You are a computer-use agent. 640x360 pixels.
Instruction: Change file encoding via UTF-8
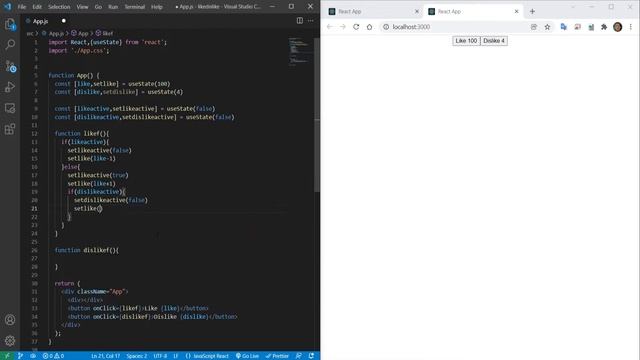coord(160,356)
